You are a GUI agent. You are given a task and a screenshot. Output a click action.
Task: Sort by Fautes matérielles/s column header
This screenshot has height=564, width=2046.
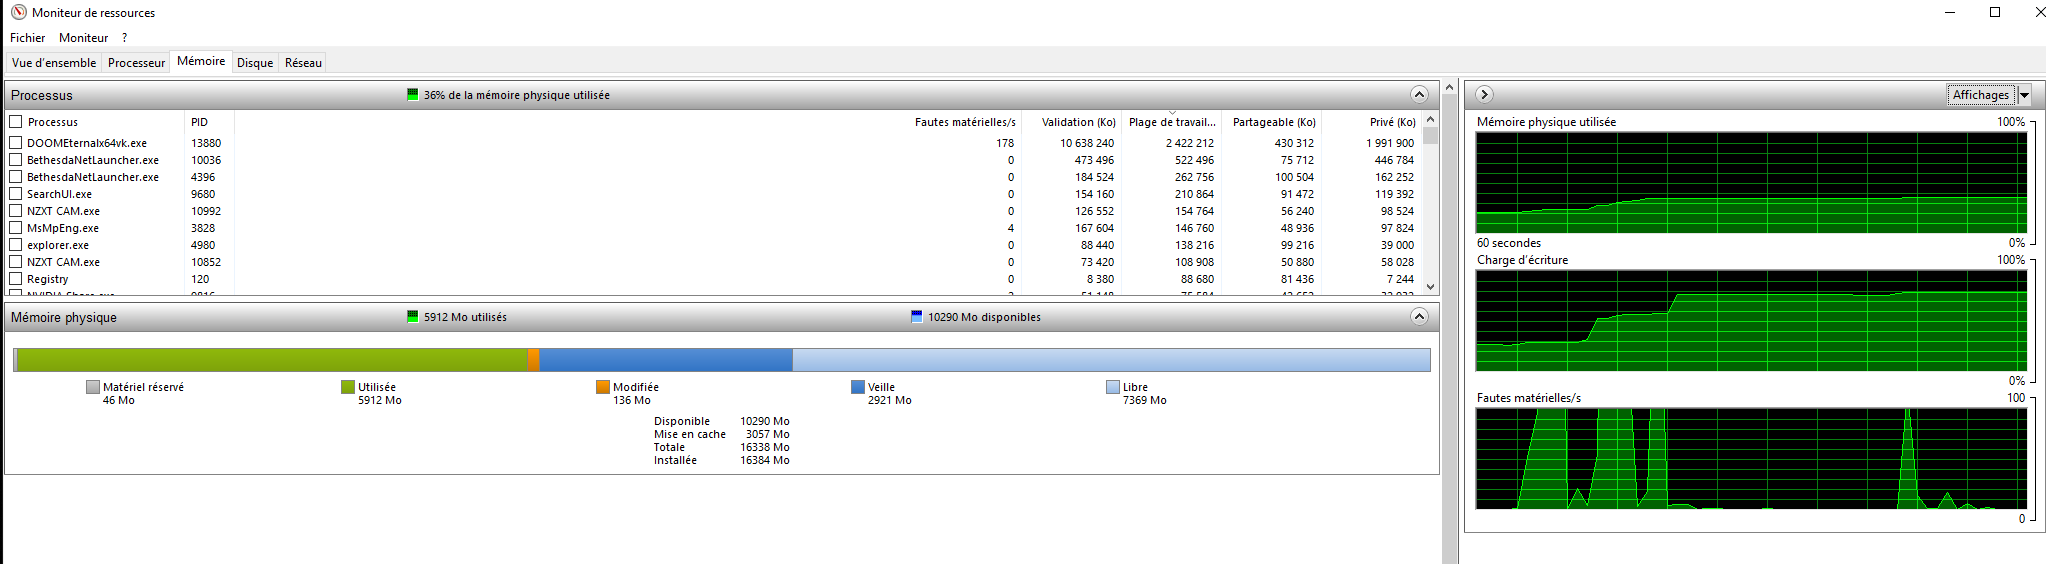pyautogui.click(x=965, y=122)
